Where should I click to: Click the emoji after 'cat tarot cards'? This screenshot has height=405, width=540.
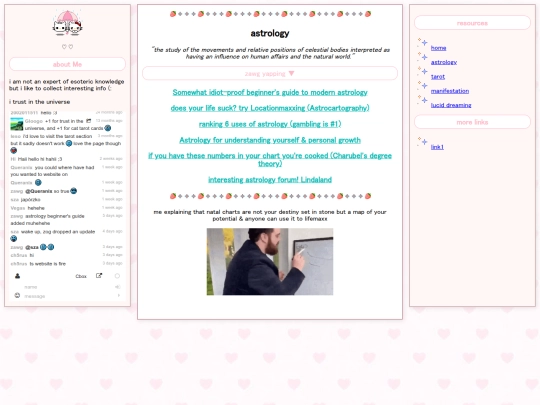108,128
